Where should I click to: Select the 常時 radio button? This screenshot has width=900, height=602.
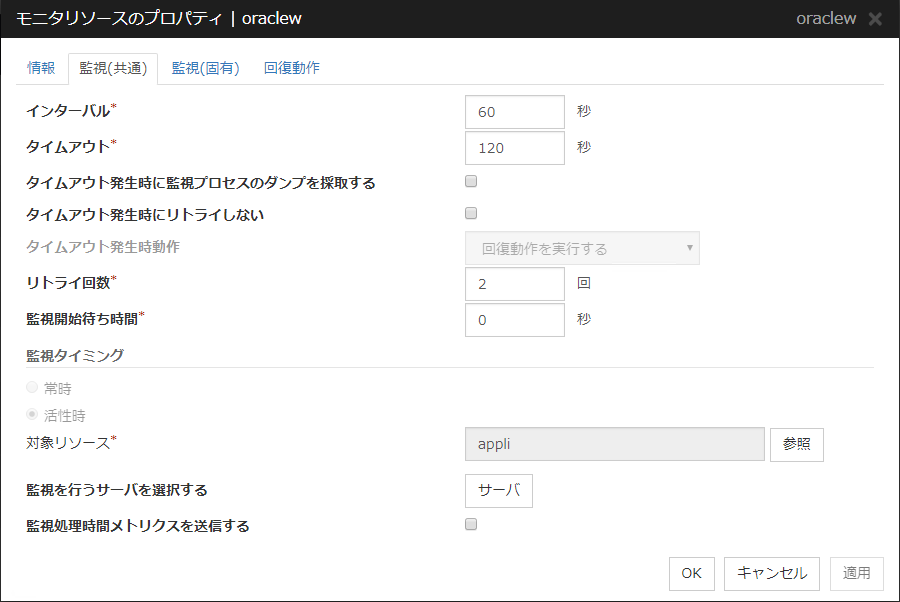31,387
